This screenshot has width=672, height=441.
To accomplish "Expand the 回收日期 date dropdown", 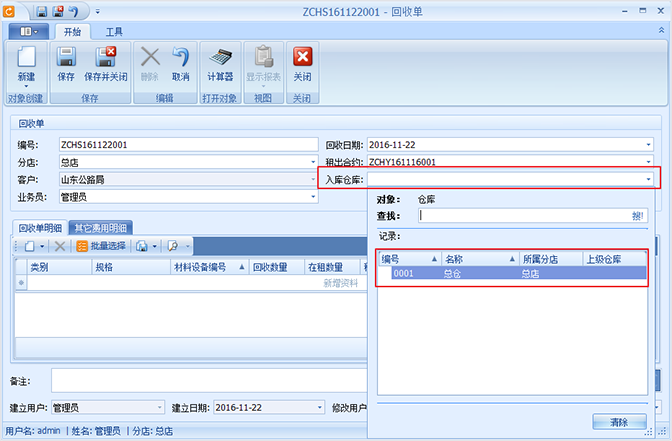I will (649, 145).
